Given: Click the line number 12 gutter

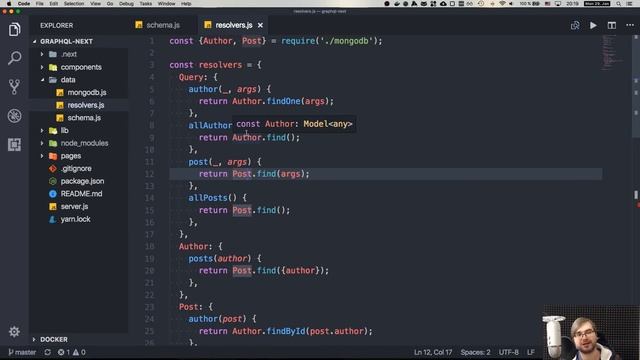Looking at the screenshot, I should point(149,174).
